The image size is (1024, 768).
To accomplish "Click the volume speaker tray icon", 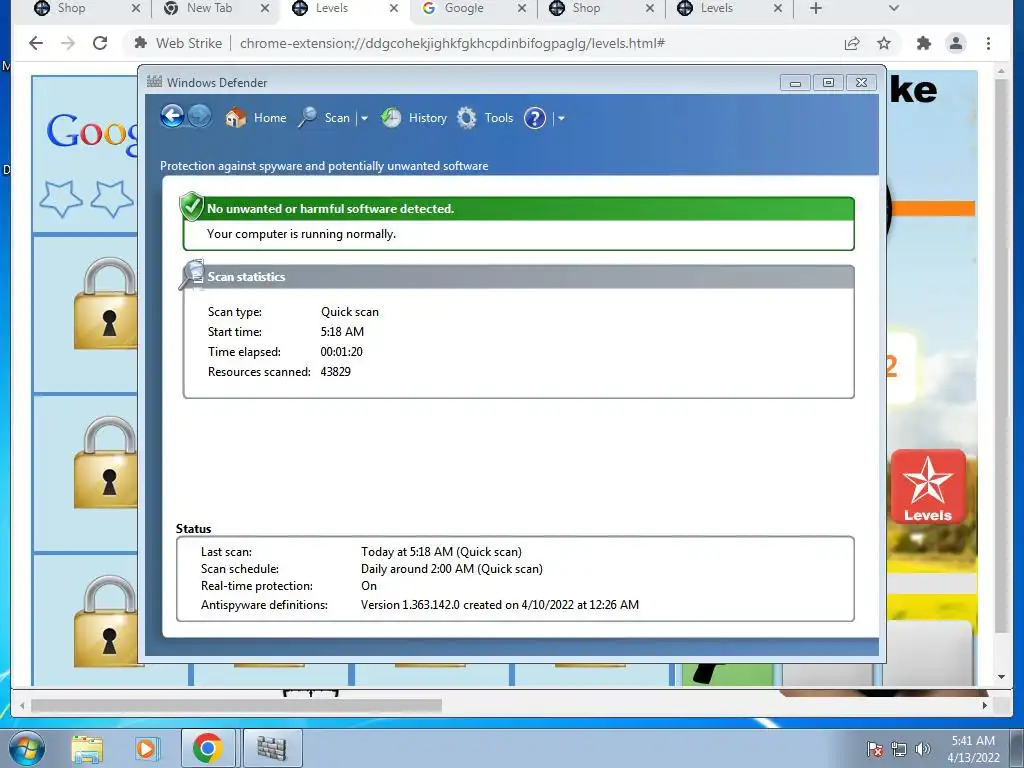I will click(x=922, y=749).
